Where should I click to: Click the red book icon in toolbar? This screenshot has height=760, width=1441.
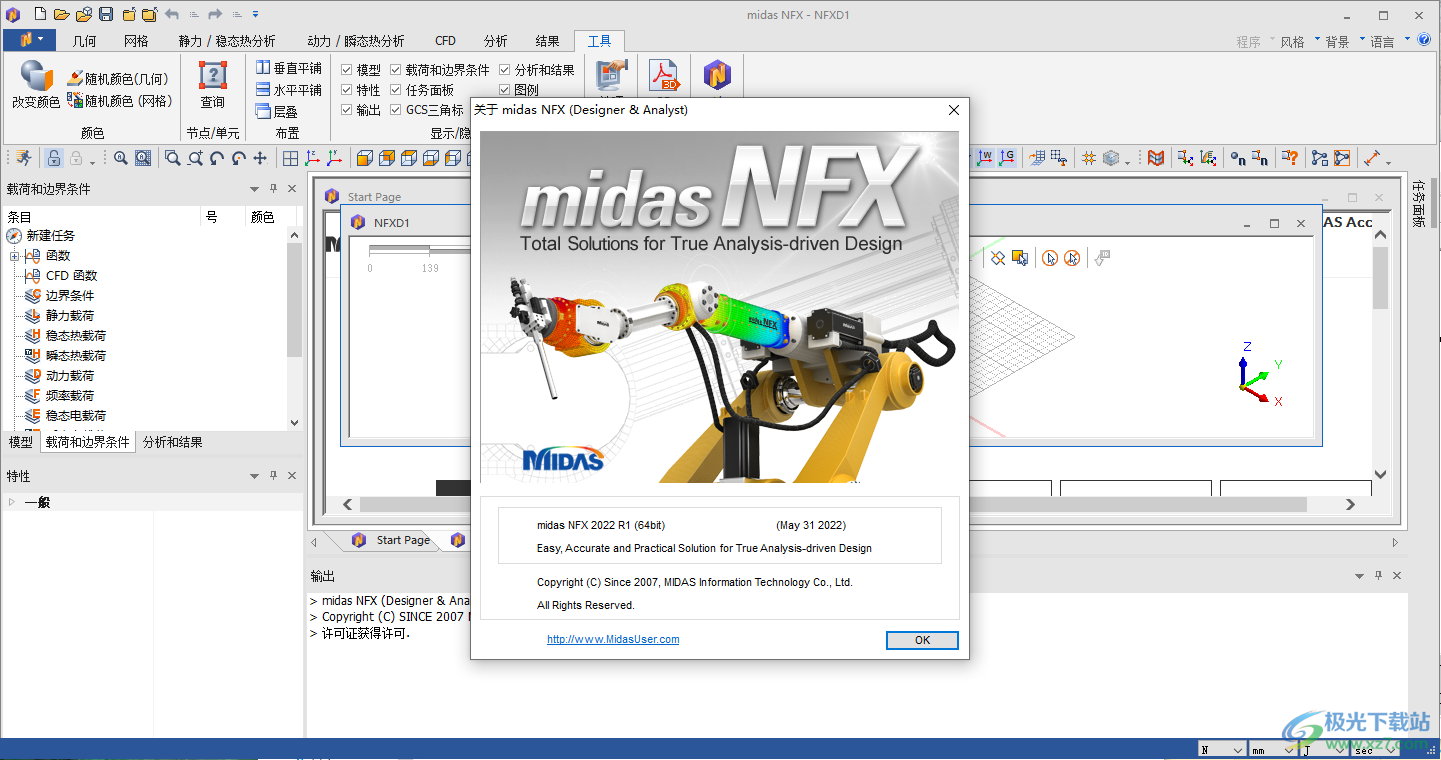1156,158
